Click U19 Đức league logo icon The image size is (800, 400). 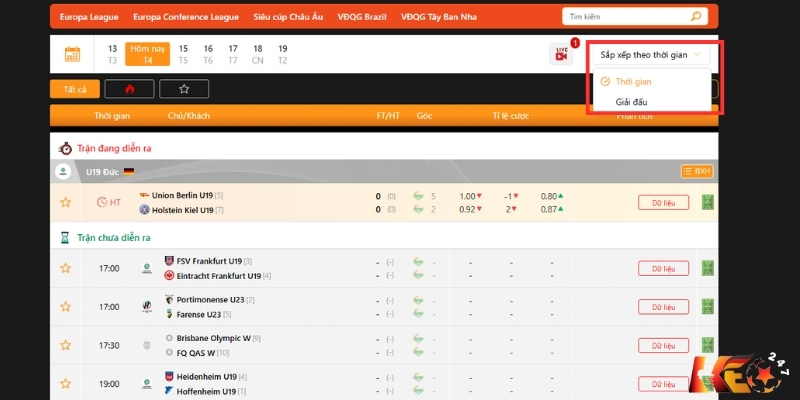(63, 171)
